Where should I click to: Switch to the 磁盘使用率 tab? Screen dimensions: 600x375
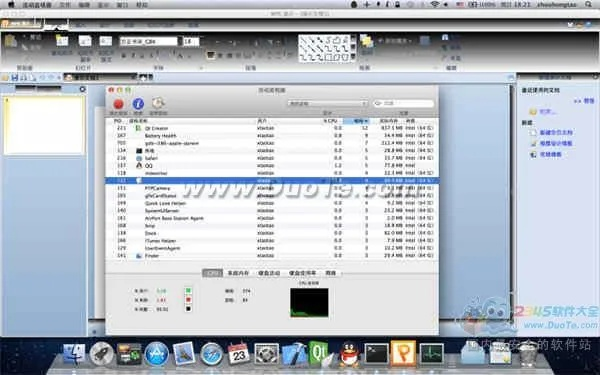click(x=302, y=273)
